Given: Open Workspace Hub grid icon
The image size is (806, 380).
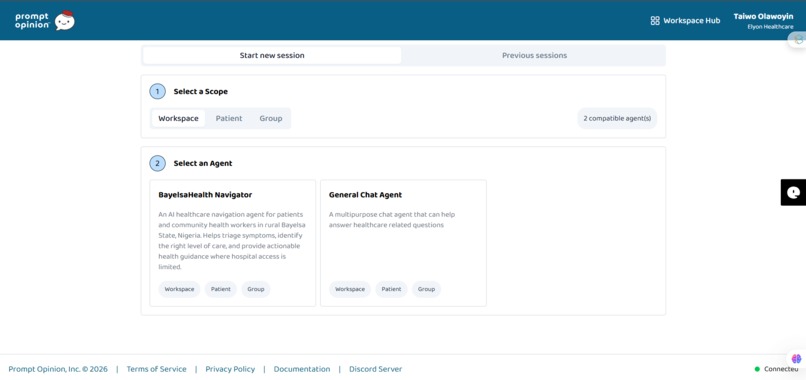Looking at the screenshot, I should coord(655,21).
